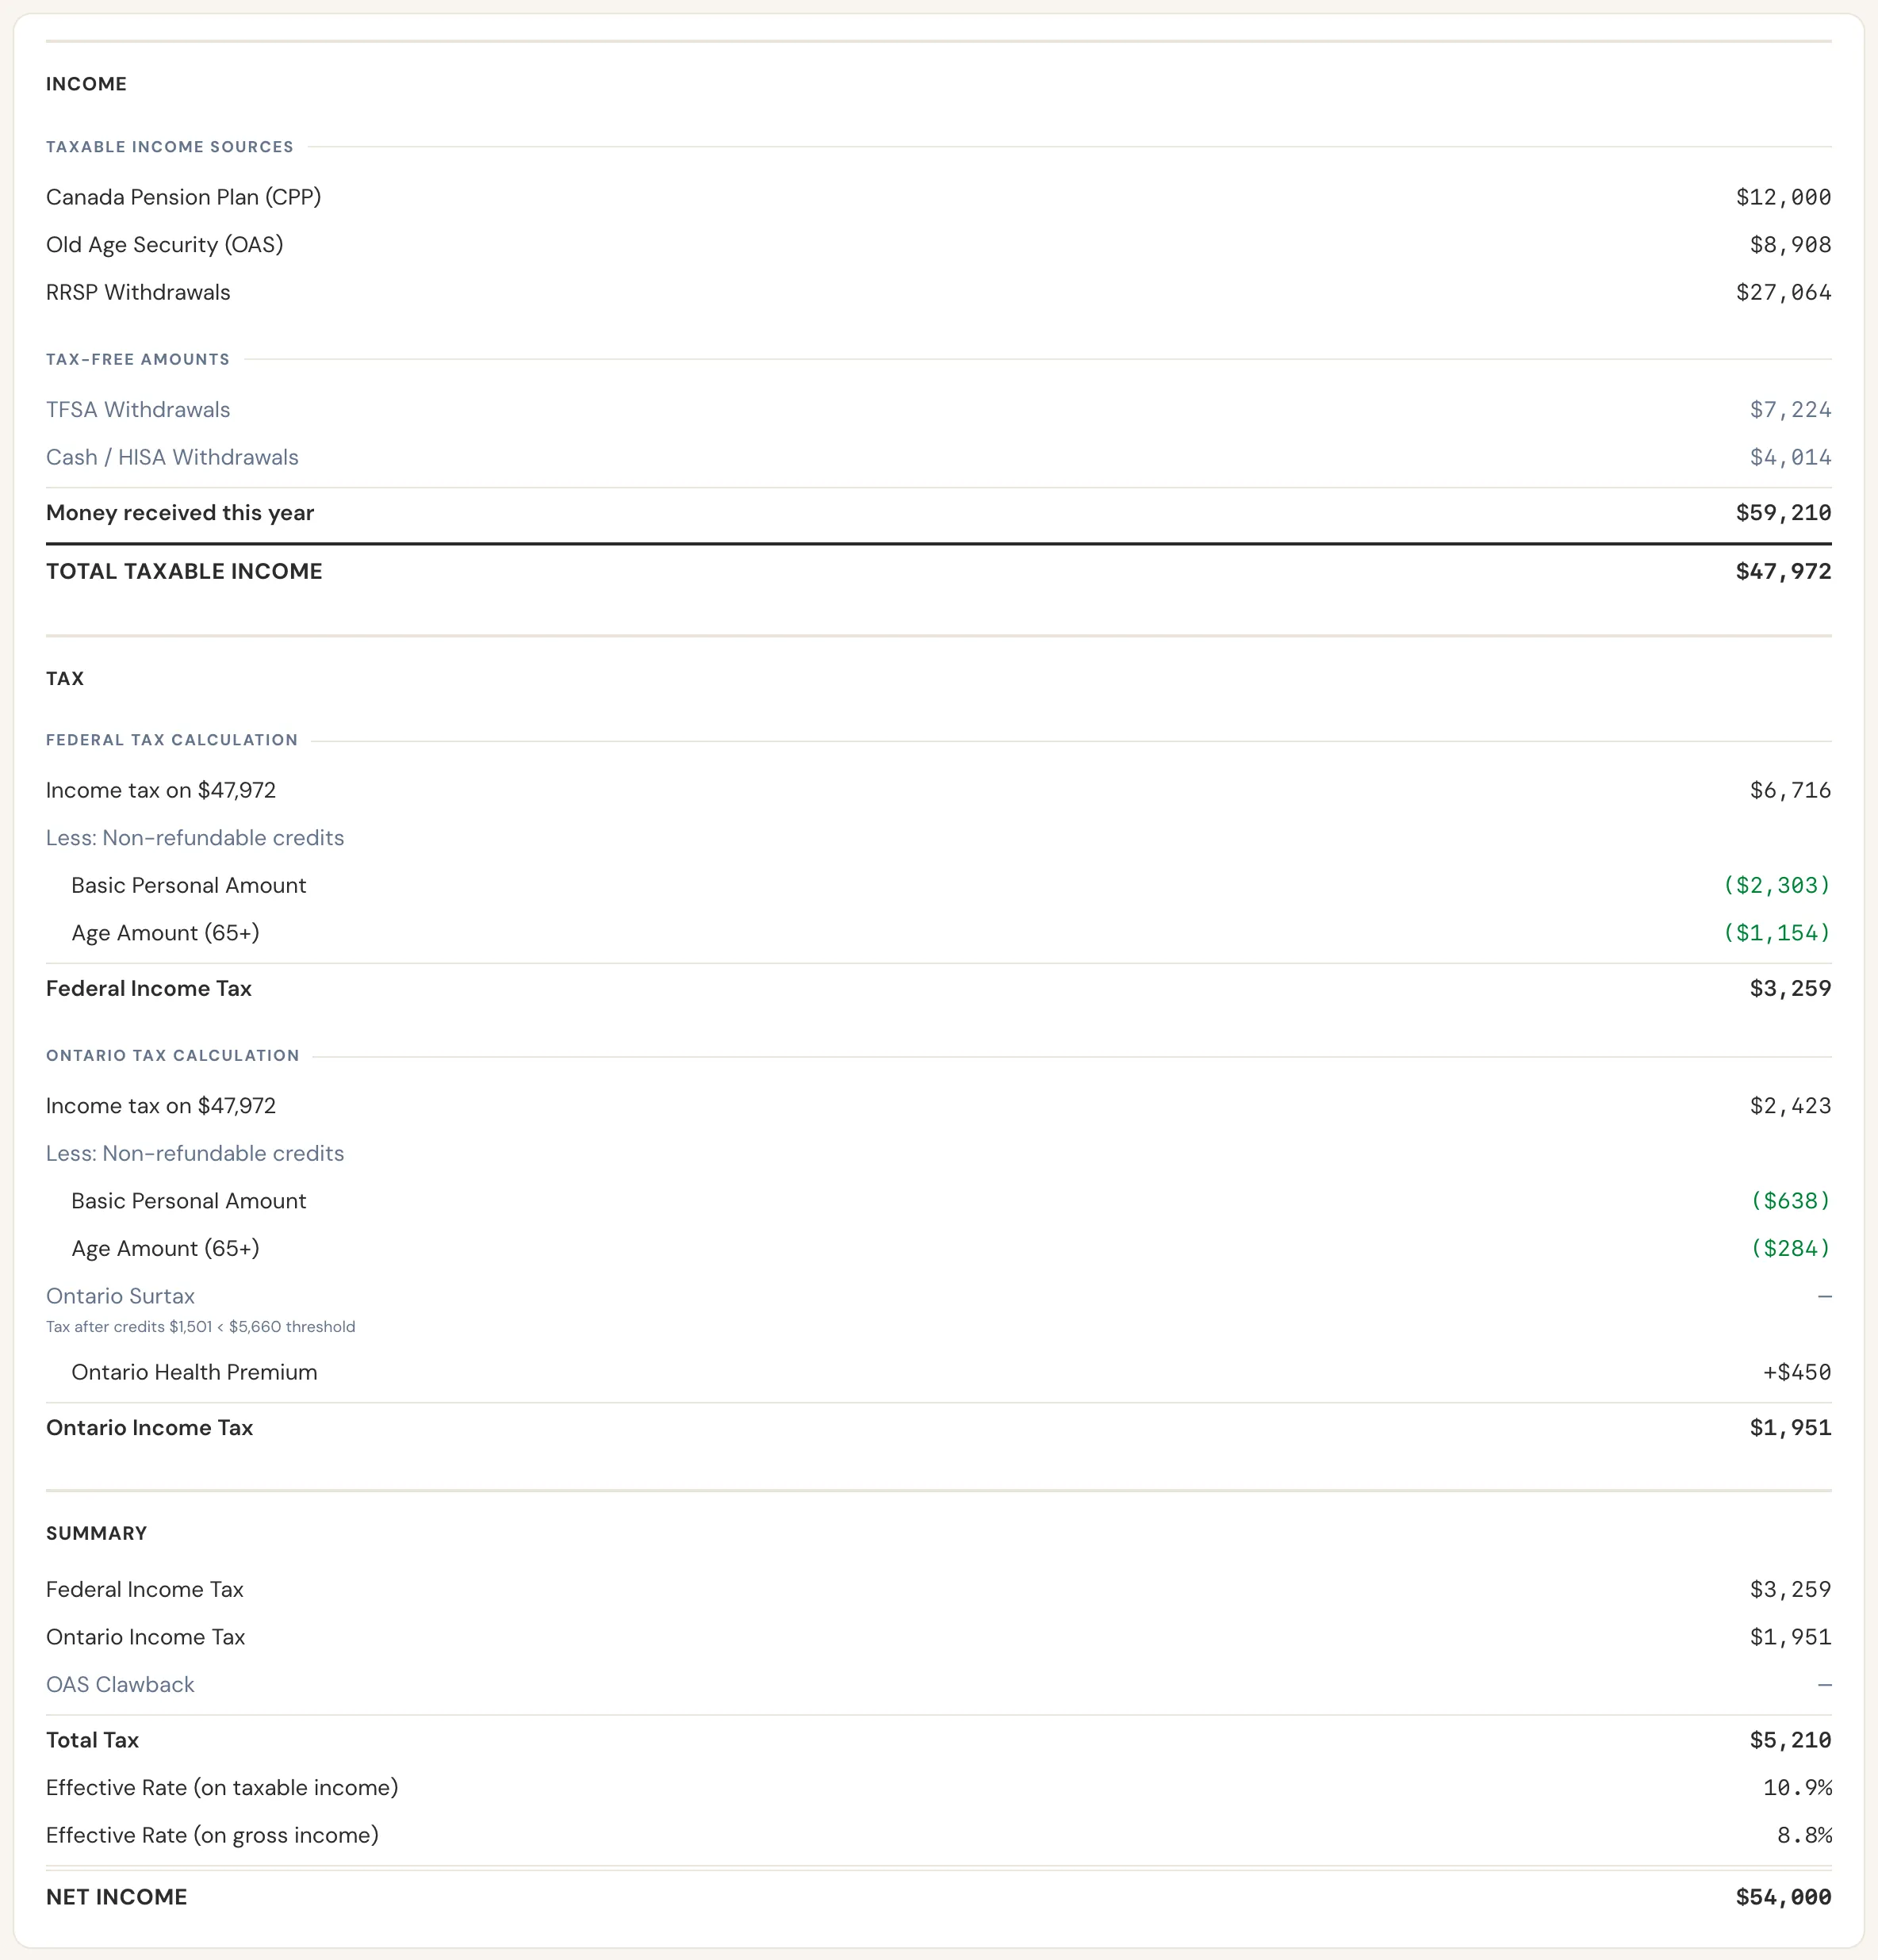Click the OAS Clawback label

point(120,1685)
